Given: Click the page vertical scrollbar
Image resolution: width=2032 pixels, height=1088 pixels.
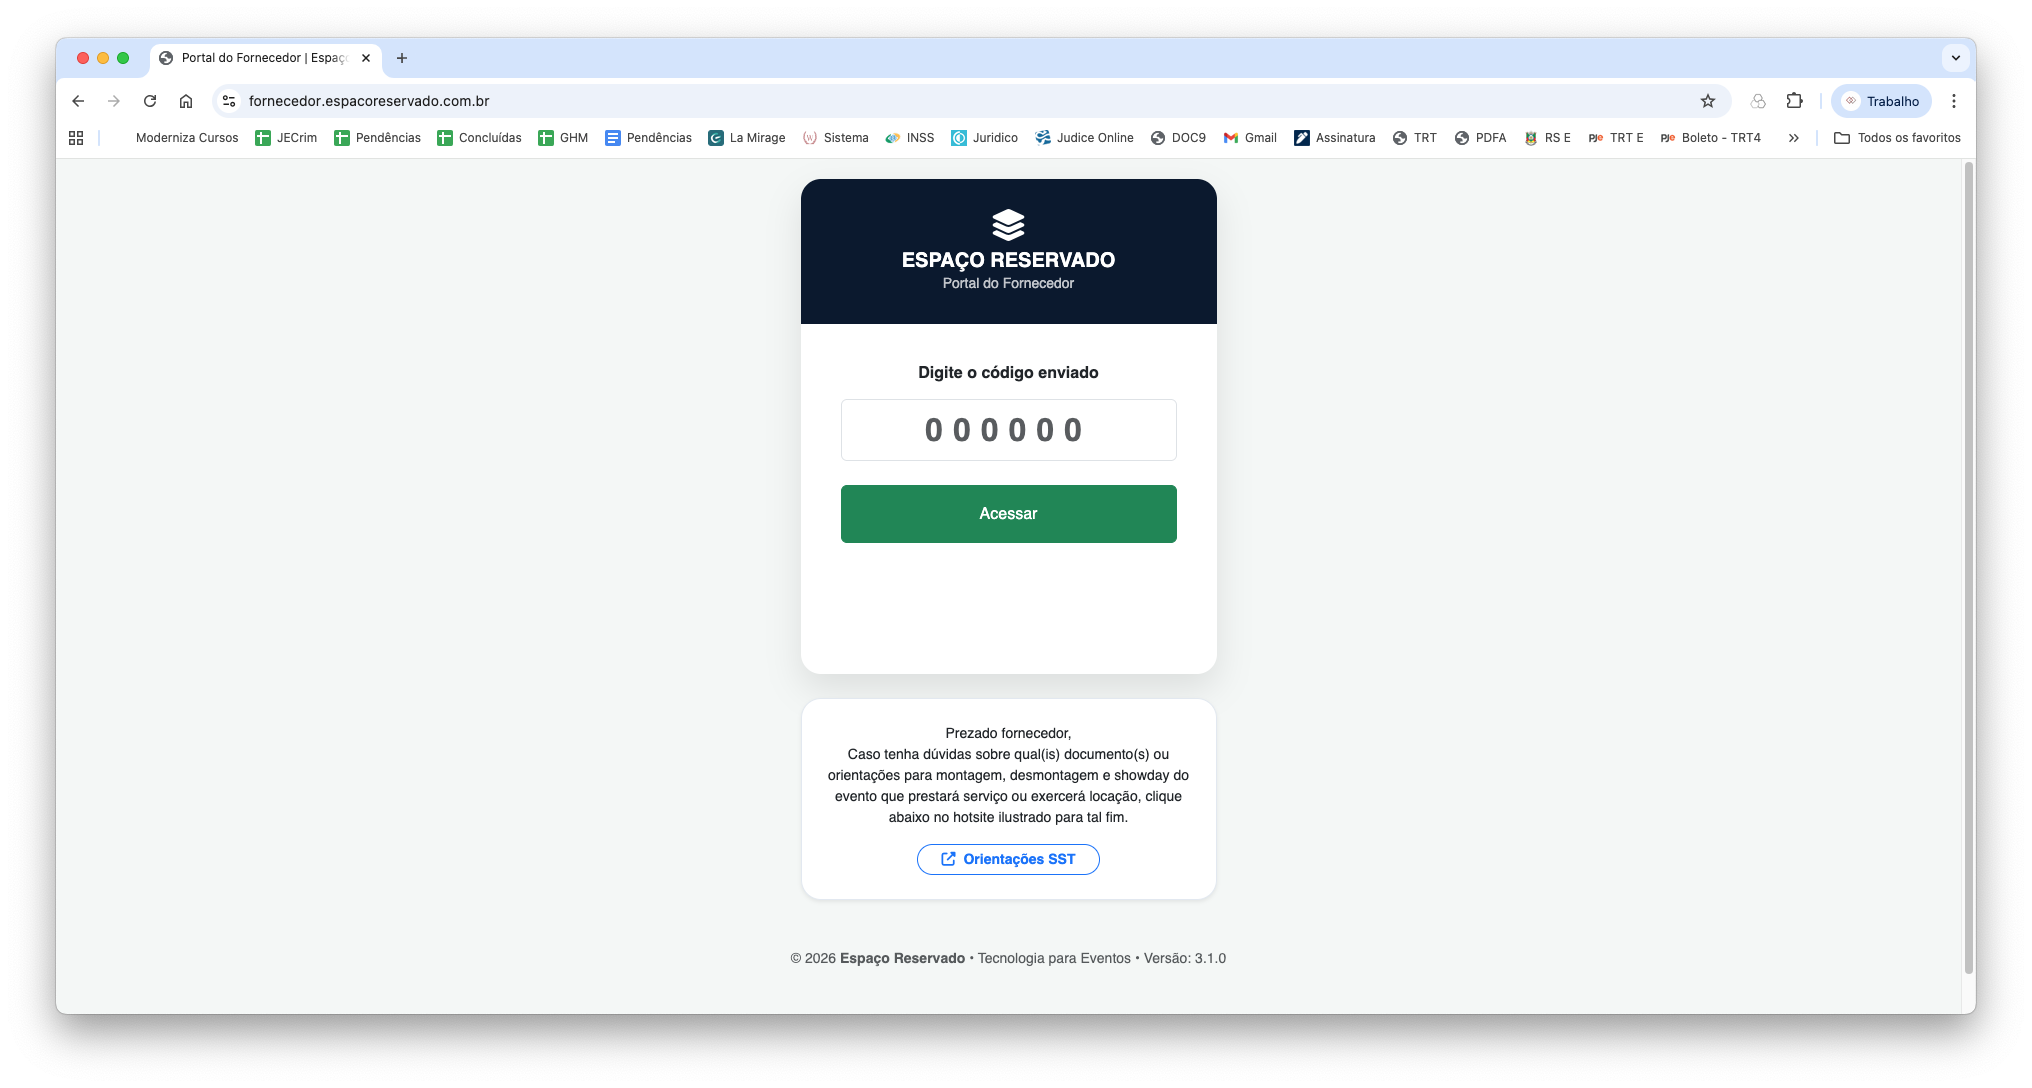Looking at the screenshot, I should [1968, 567].
